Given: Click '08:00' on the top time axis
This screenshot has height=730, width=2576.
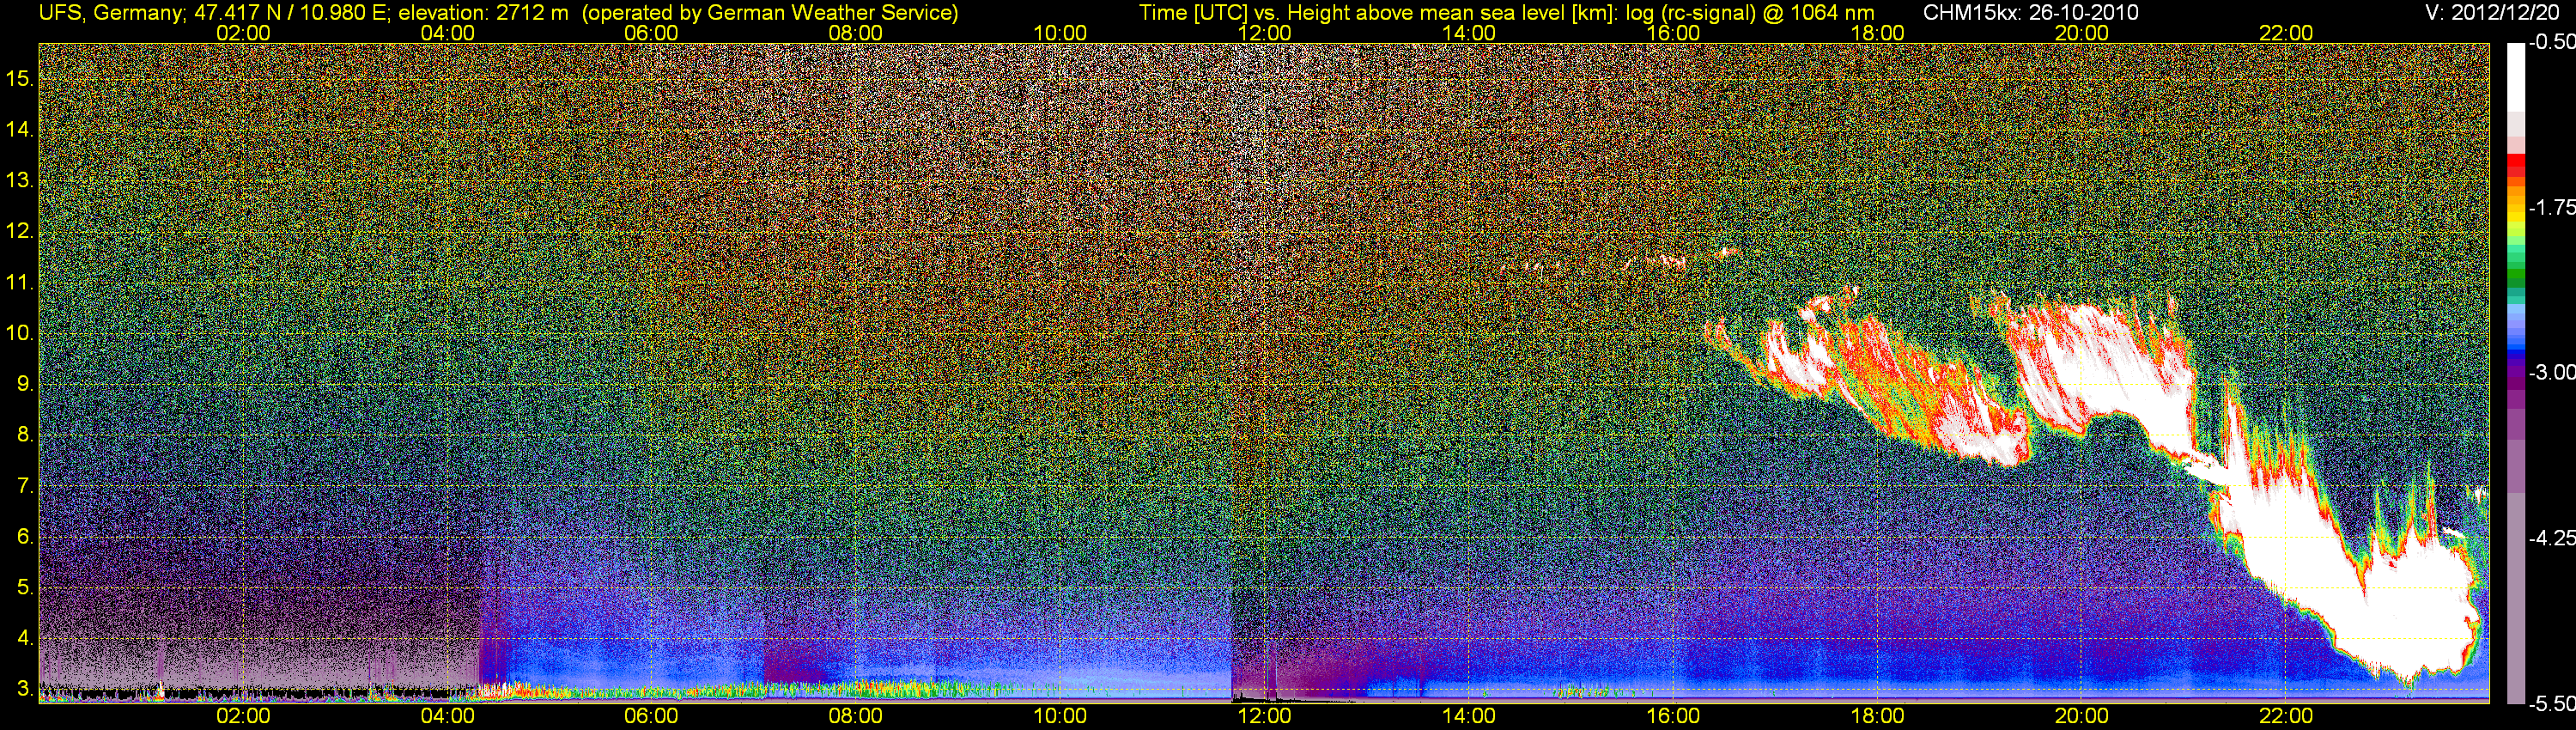Looking at the screenshot, I should 856,33.
